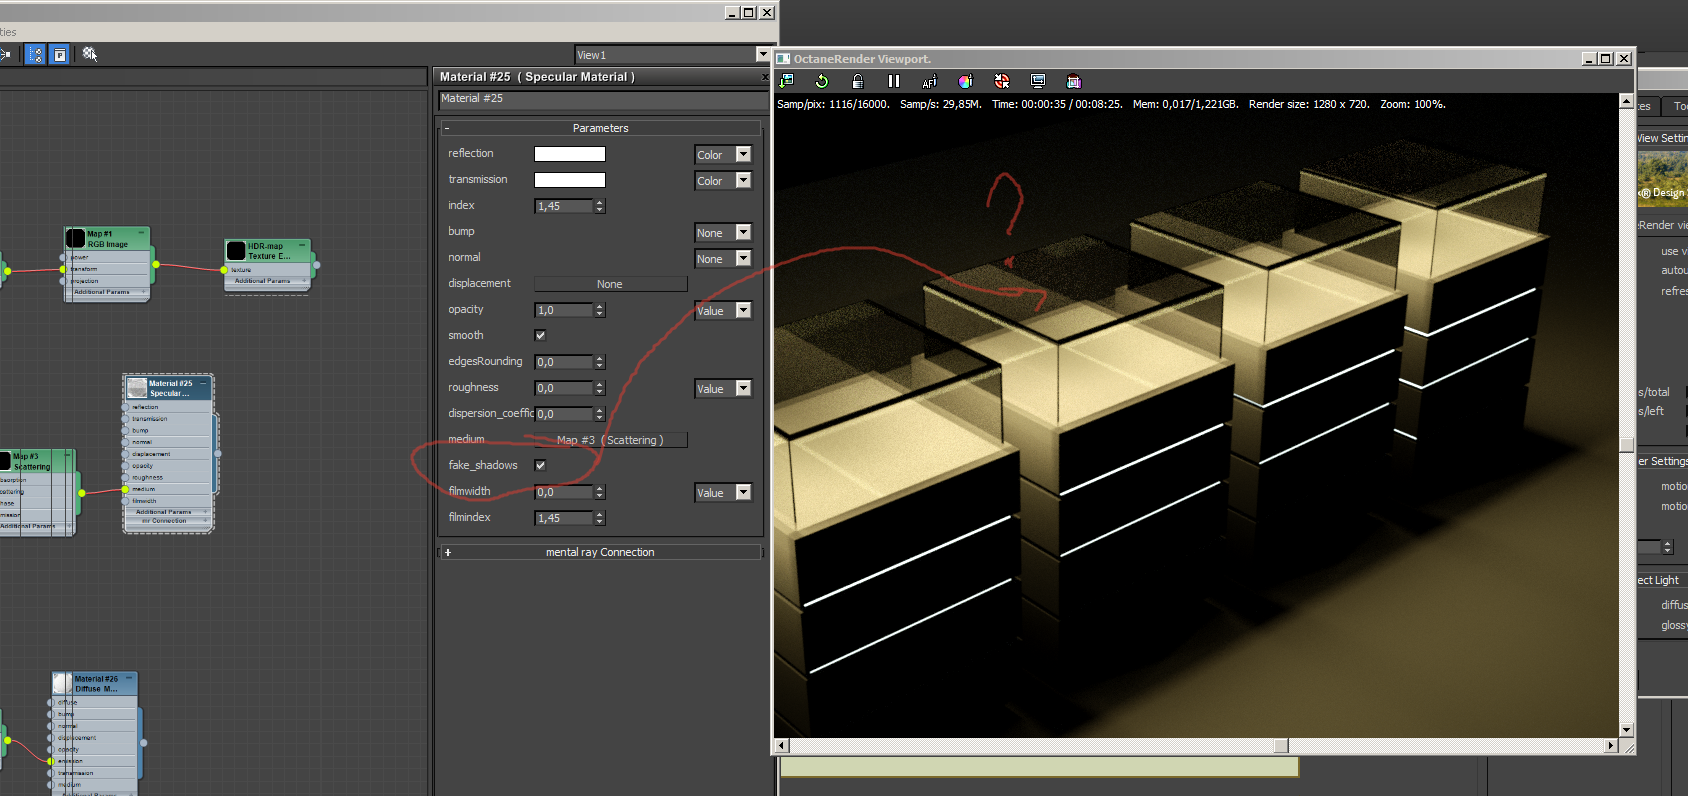
Task: Click the opacity value field
Action: [x=565, y=310]
